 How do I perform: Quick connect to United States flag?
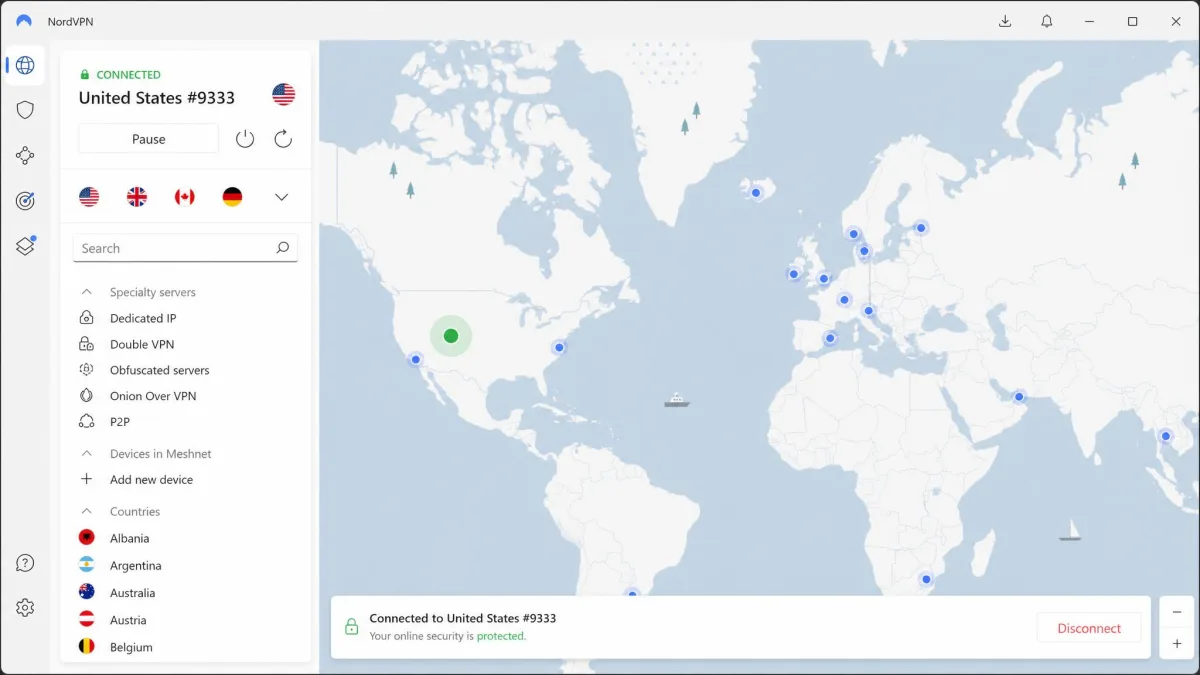tap(89, 197)
